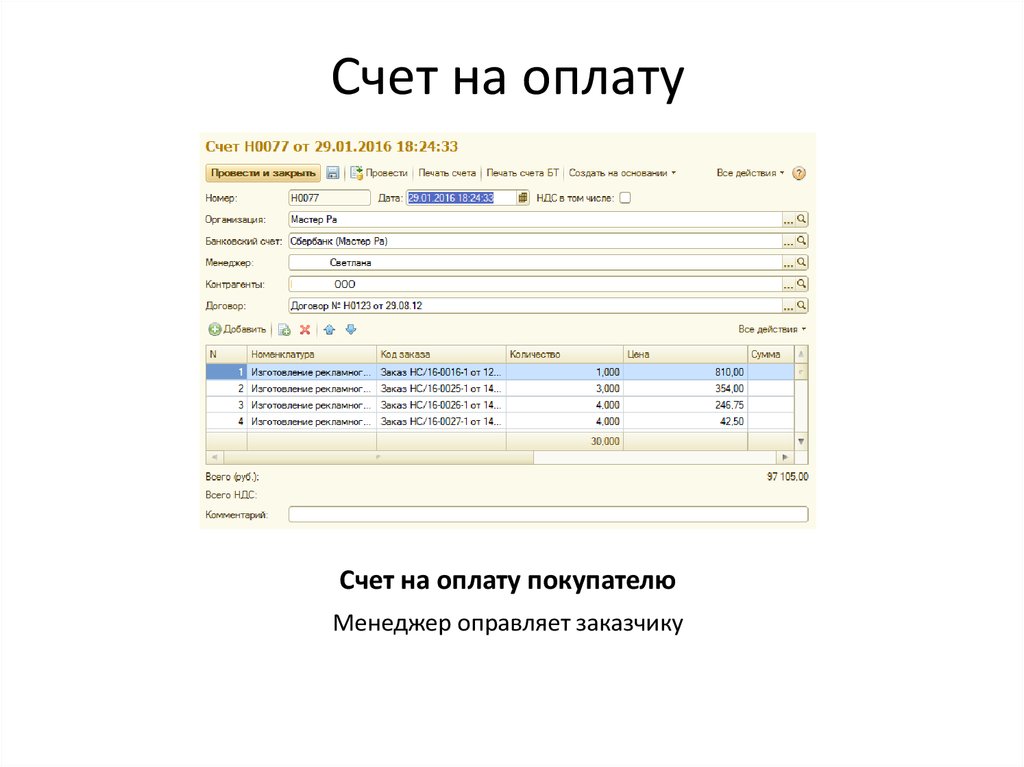The image size is (1024, 767).
Task: Open the Организация magnifier lookup
Action: (x=801, y=220)
